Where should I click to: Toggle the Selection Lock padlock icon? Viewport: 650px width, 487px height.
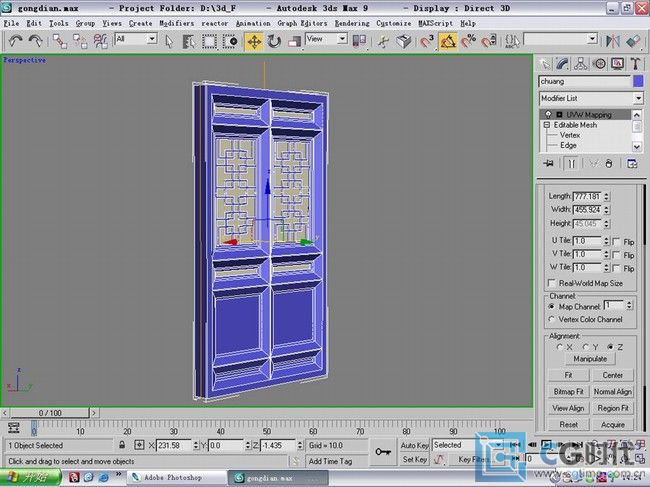click(x=122, y=445)
